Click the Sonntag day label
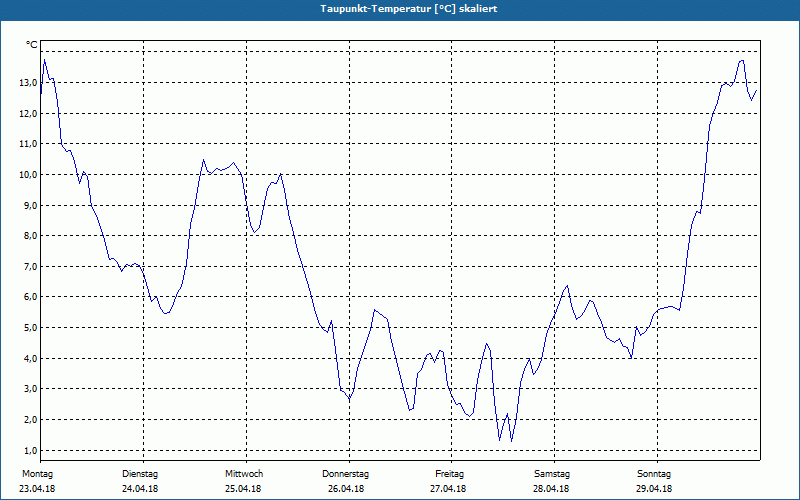This screenshot has height=500, width=800. (654, 474)
